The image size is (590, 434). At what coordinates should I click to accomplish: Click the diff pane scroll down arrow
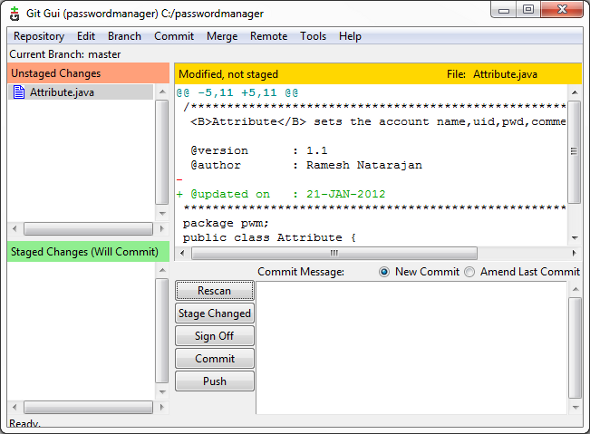tap(575, 238)
